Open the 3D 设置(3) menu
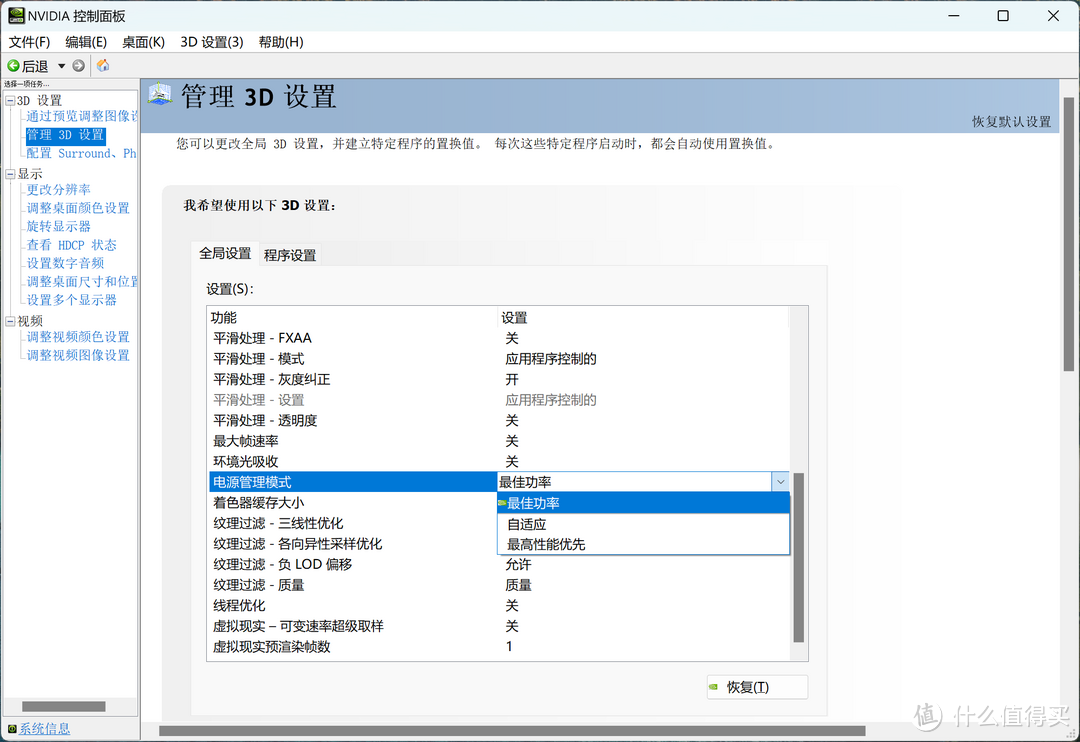This screenshot has width=1080, height=742. [211, 42]
